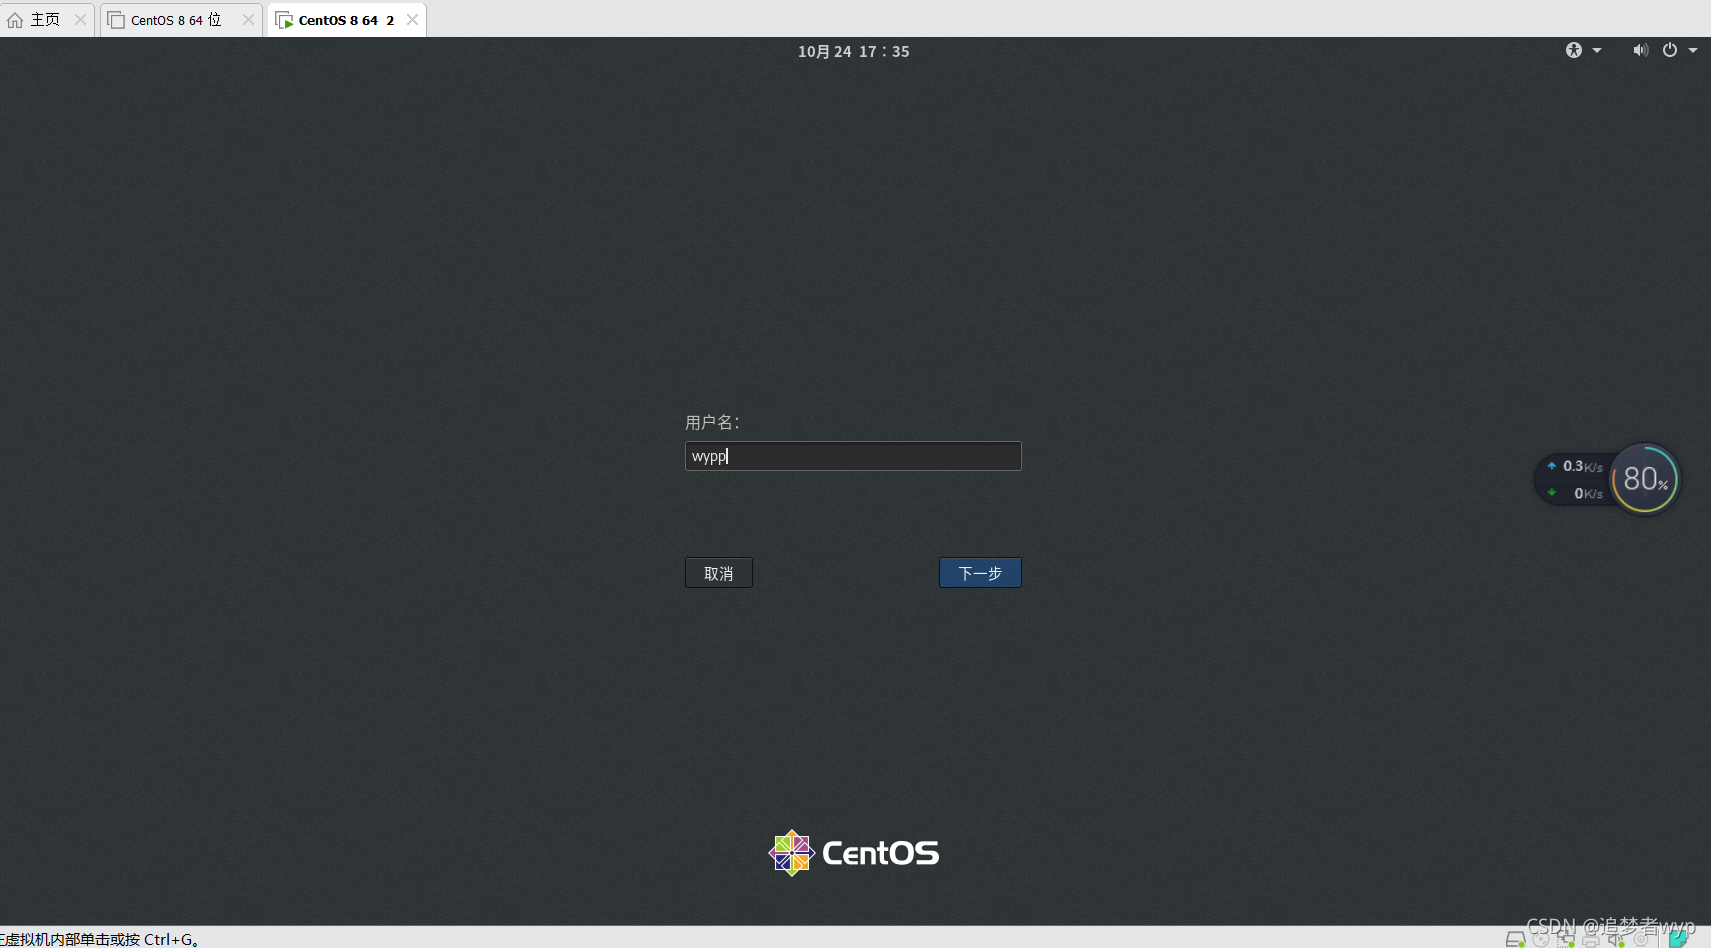1711x948 pixels.
Task: Click the home icon on 主页 tab
Action: pos(15,20)
